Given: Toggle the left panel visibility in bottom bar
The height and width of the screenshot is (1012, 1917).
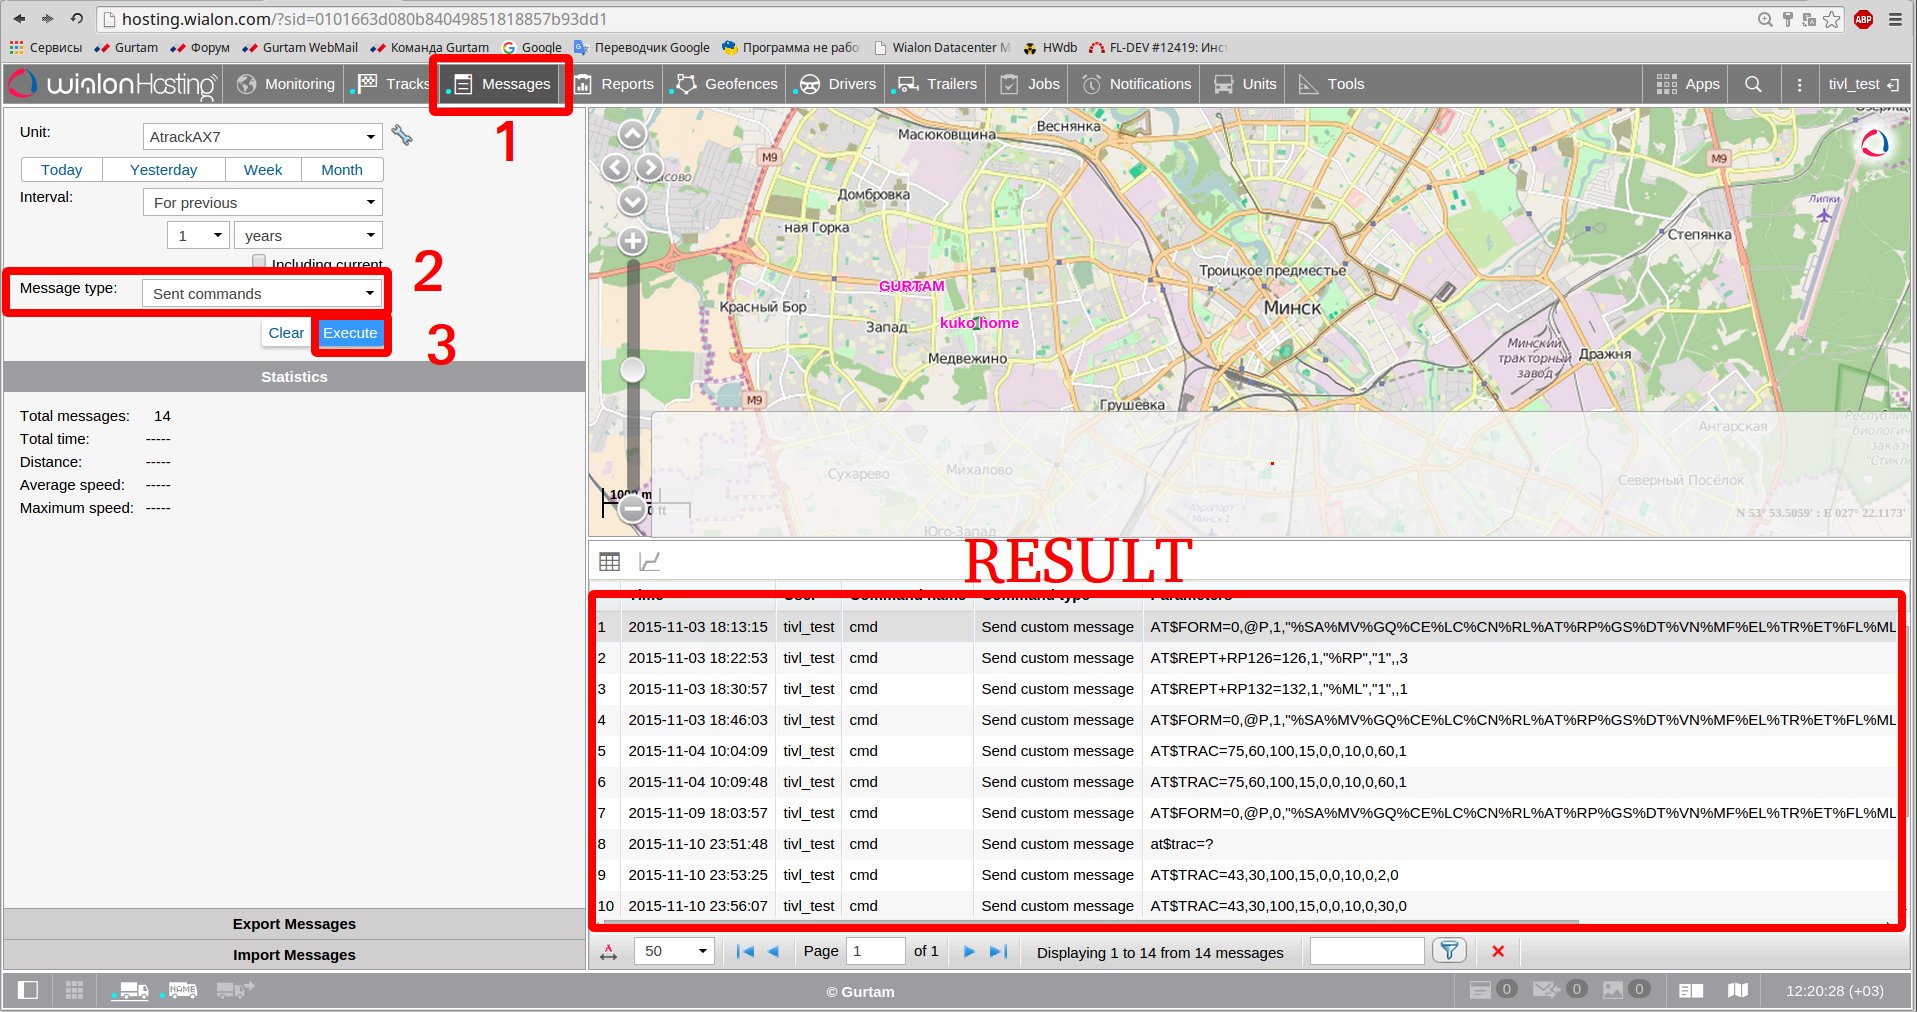Looking at the screenshot, I should point(28,990).
